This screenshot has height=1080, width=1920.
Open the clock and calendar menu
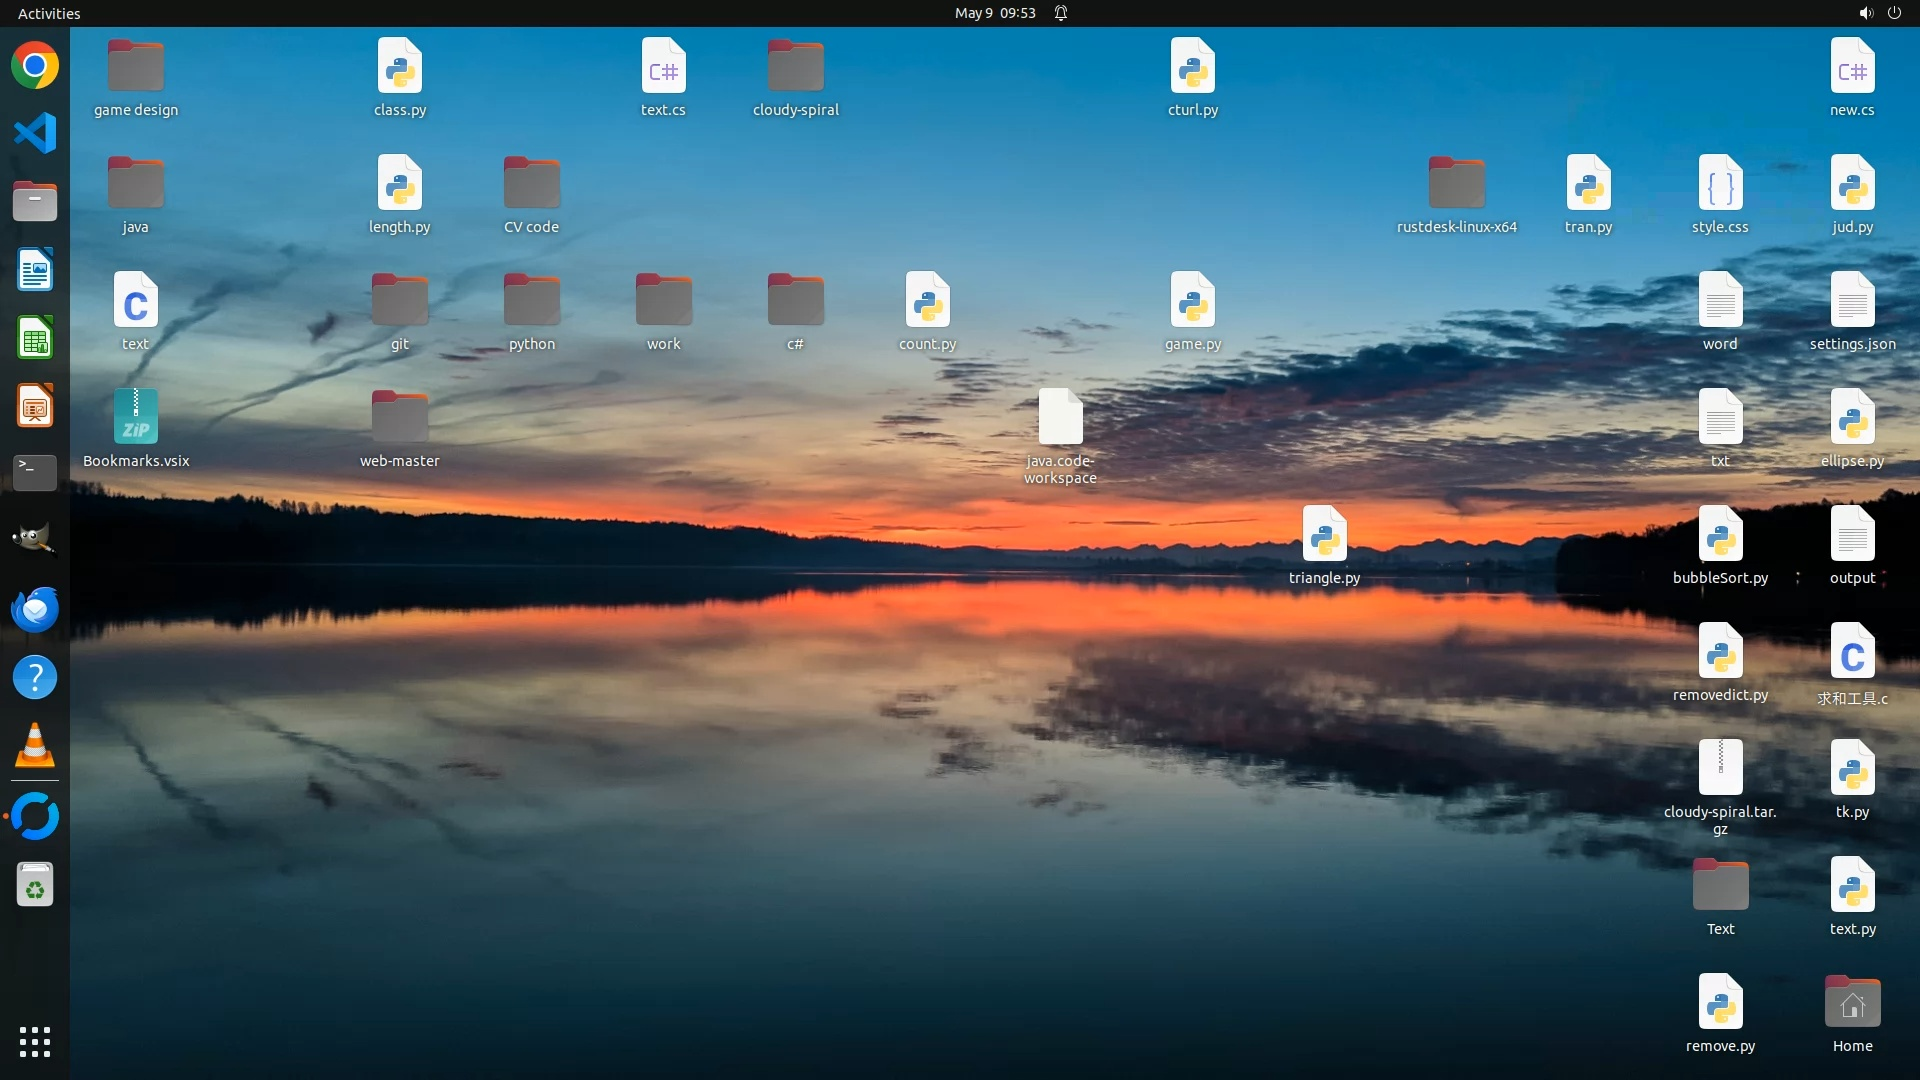click(x=994, y=13)
